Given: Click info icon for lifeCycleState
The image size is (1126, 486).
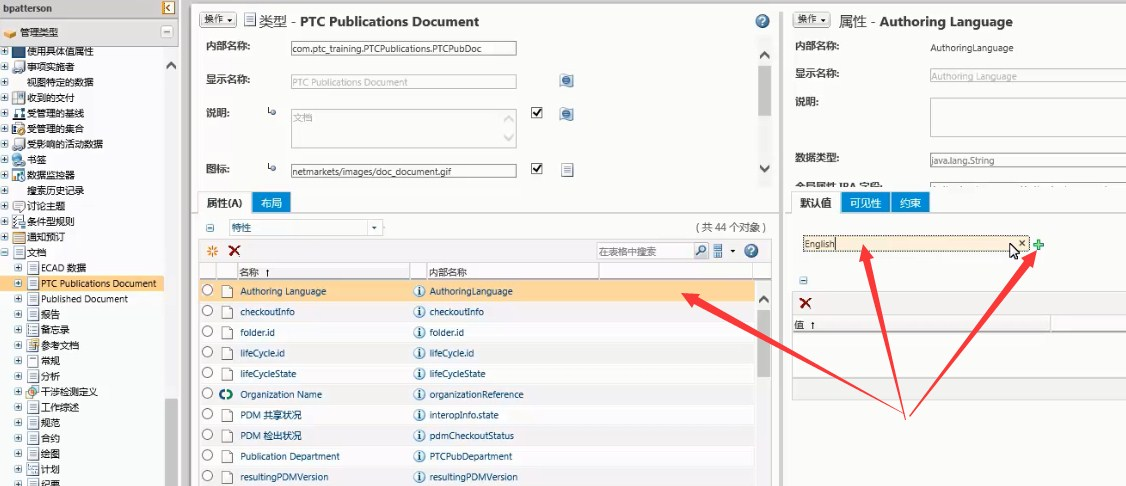Looking at the screenshot, I should pyautogui.click(x=419, y=373).
